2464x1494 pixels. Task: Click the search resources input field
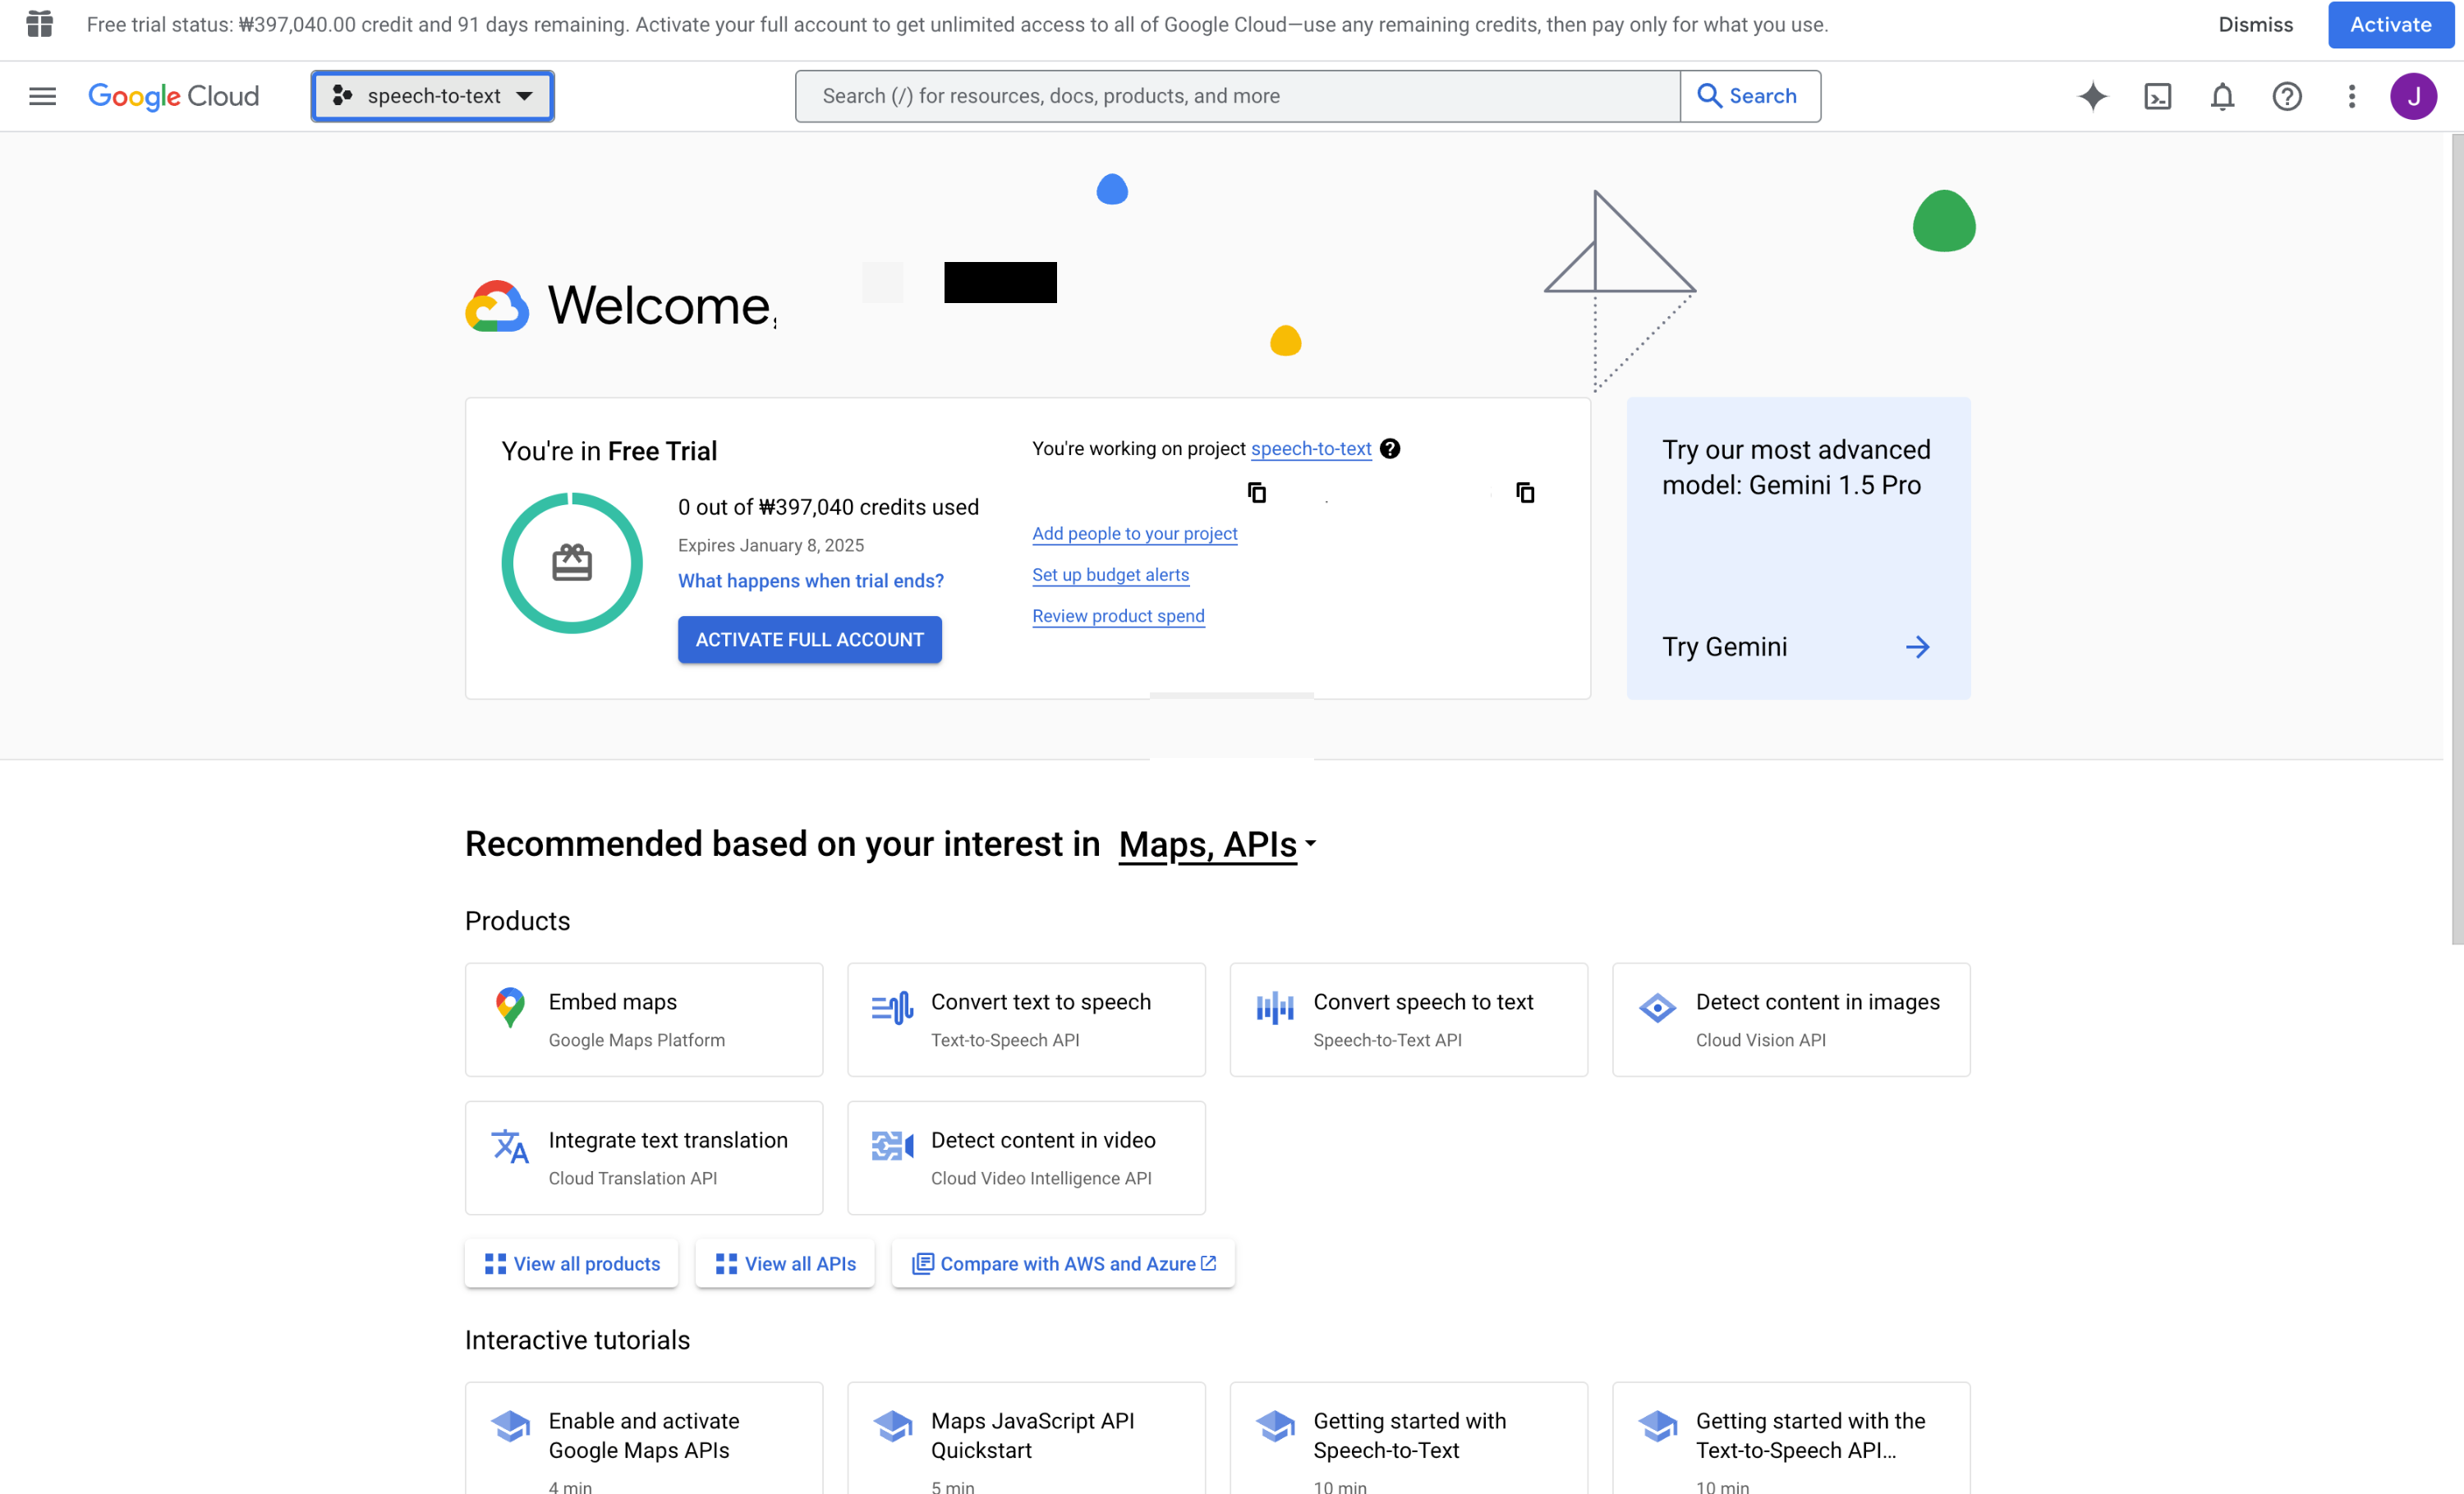coord(1237,96)
